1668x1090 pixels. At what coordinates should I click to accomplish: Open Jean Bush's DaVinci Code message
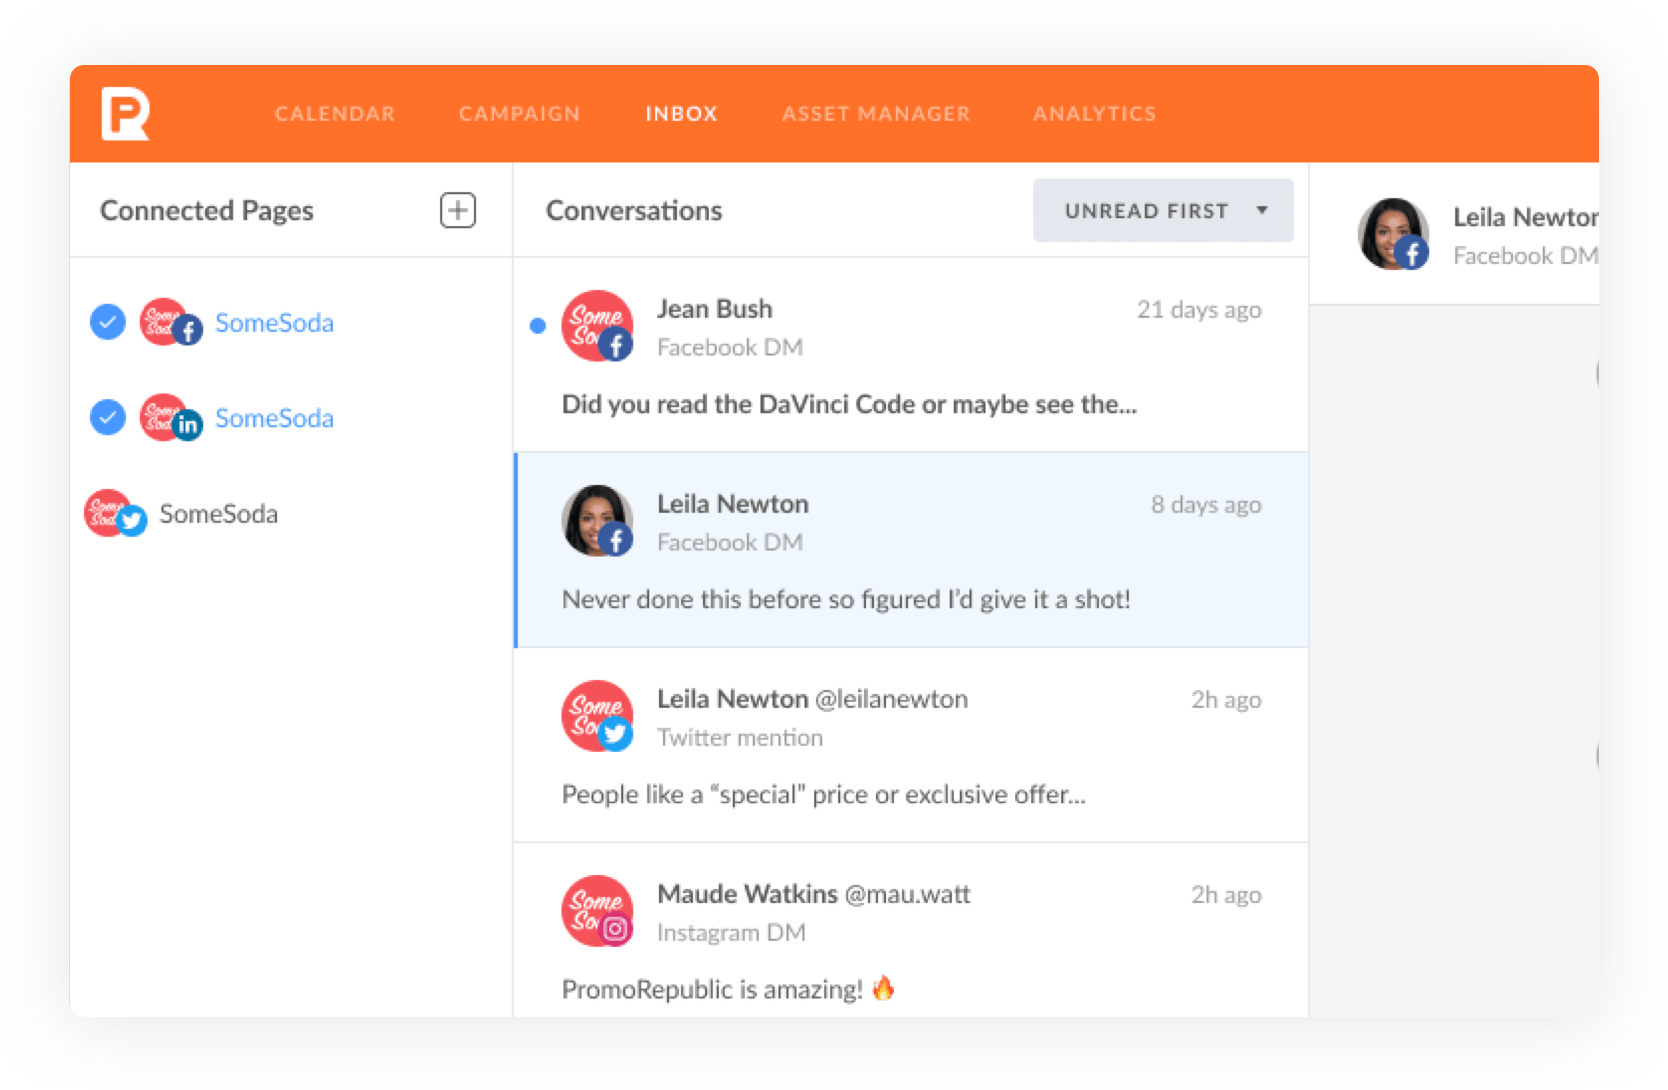coord(849,404)
